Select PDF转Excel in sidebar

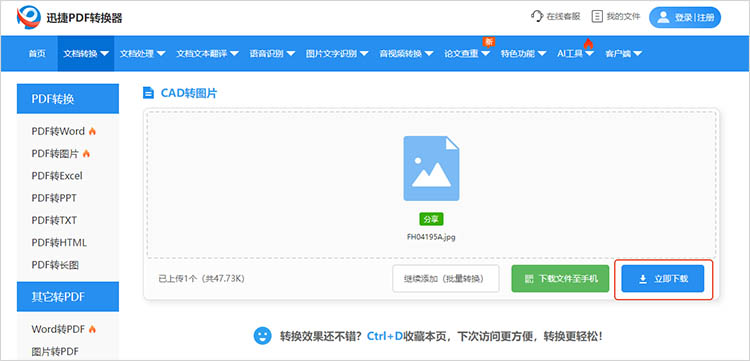point(57,176)
